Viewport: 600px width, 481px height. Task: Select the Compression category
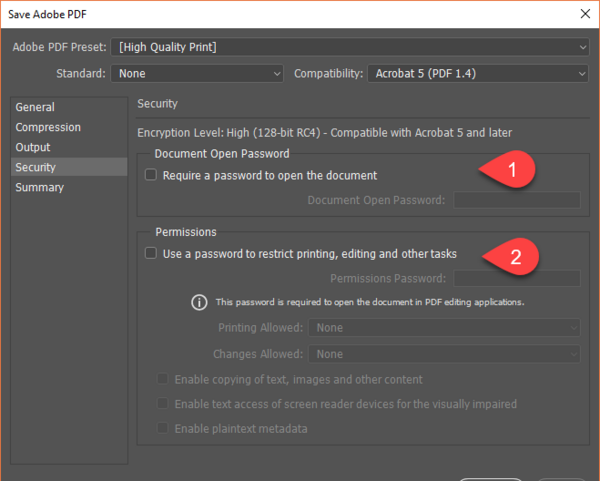[69, 127]
